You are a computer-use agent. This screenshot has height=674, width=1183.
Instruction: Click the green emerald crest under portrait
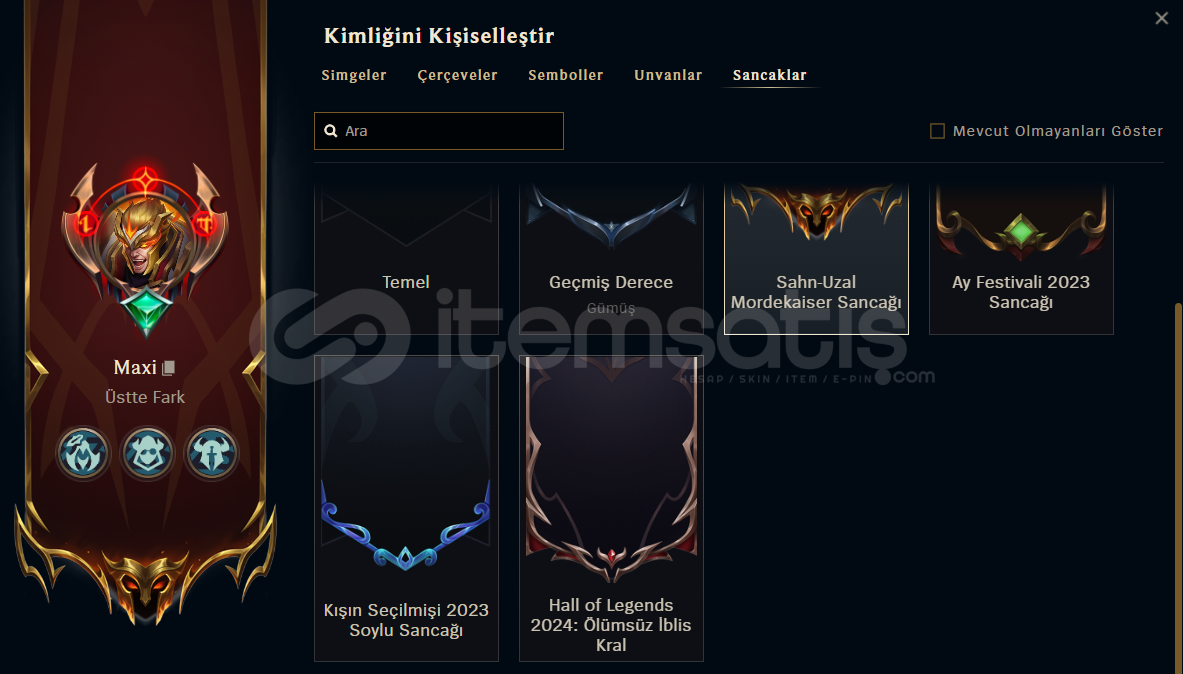[146, 311]
